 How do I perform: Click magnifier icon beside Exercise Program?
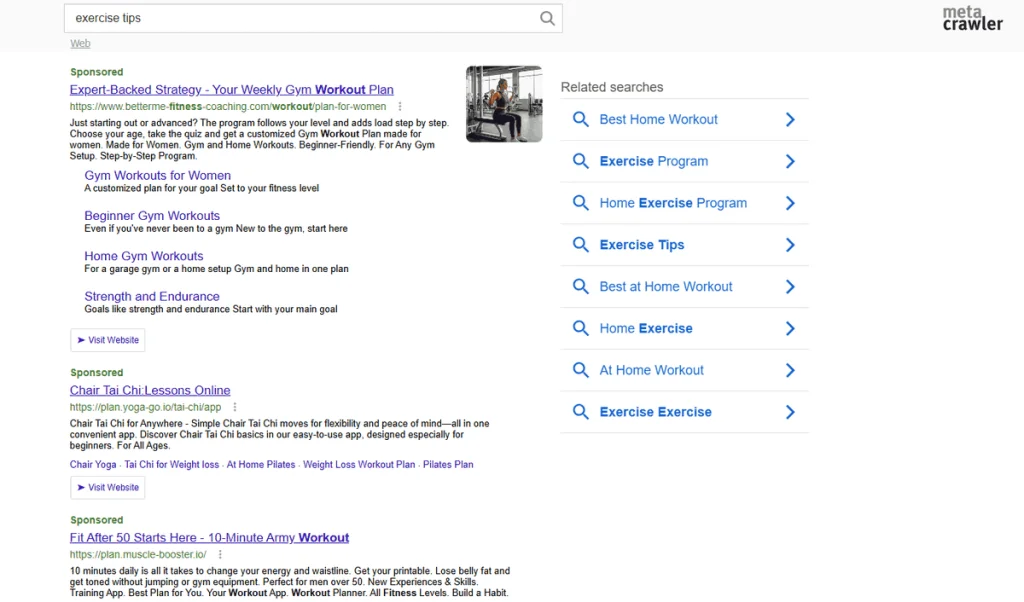point(581,161)
